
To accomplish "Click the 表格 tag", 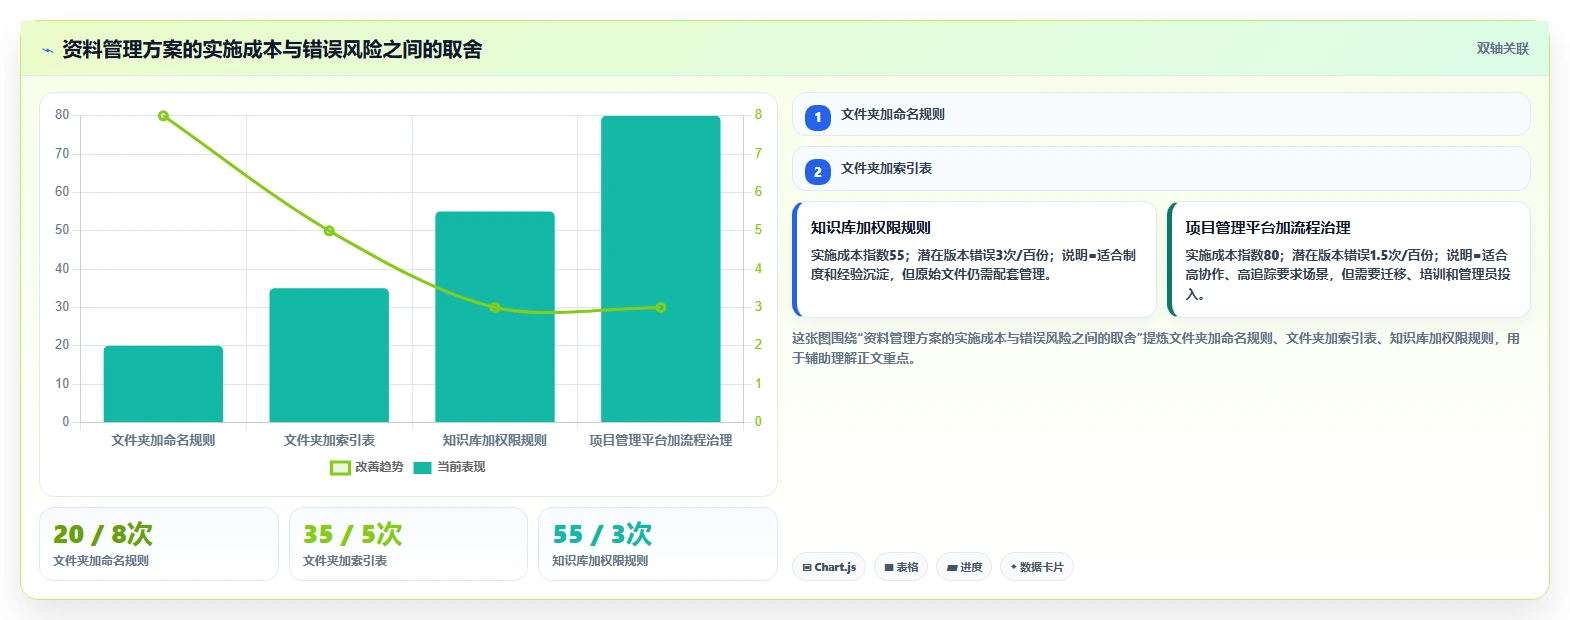I will point(901,567).
